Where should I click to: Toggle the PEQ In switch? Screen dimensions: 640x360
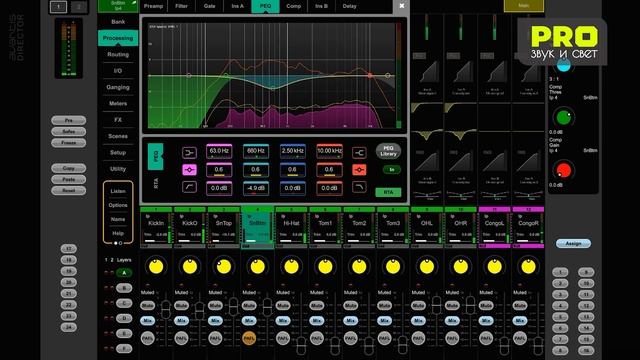[391, 169]
